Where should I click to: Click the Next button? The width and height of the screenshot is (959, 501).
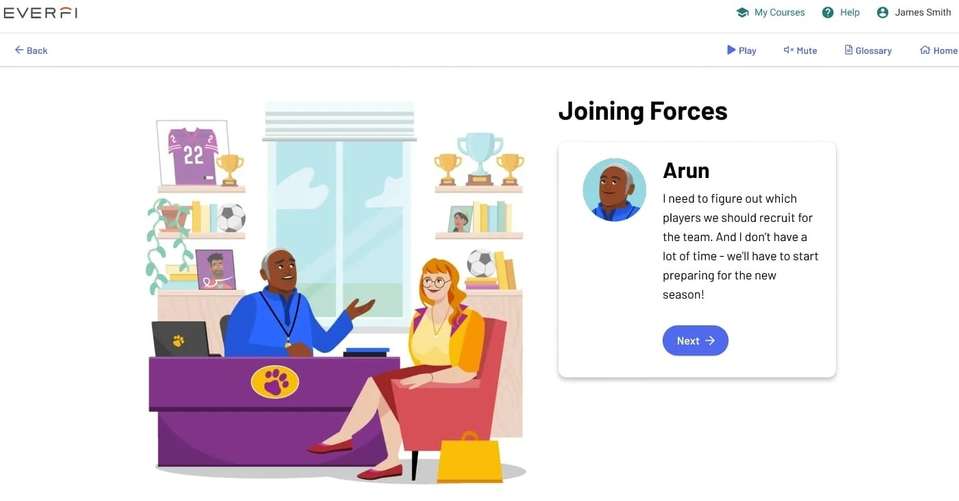(x=695, y=341)
